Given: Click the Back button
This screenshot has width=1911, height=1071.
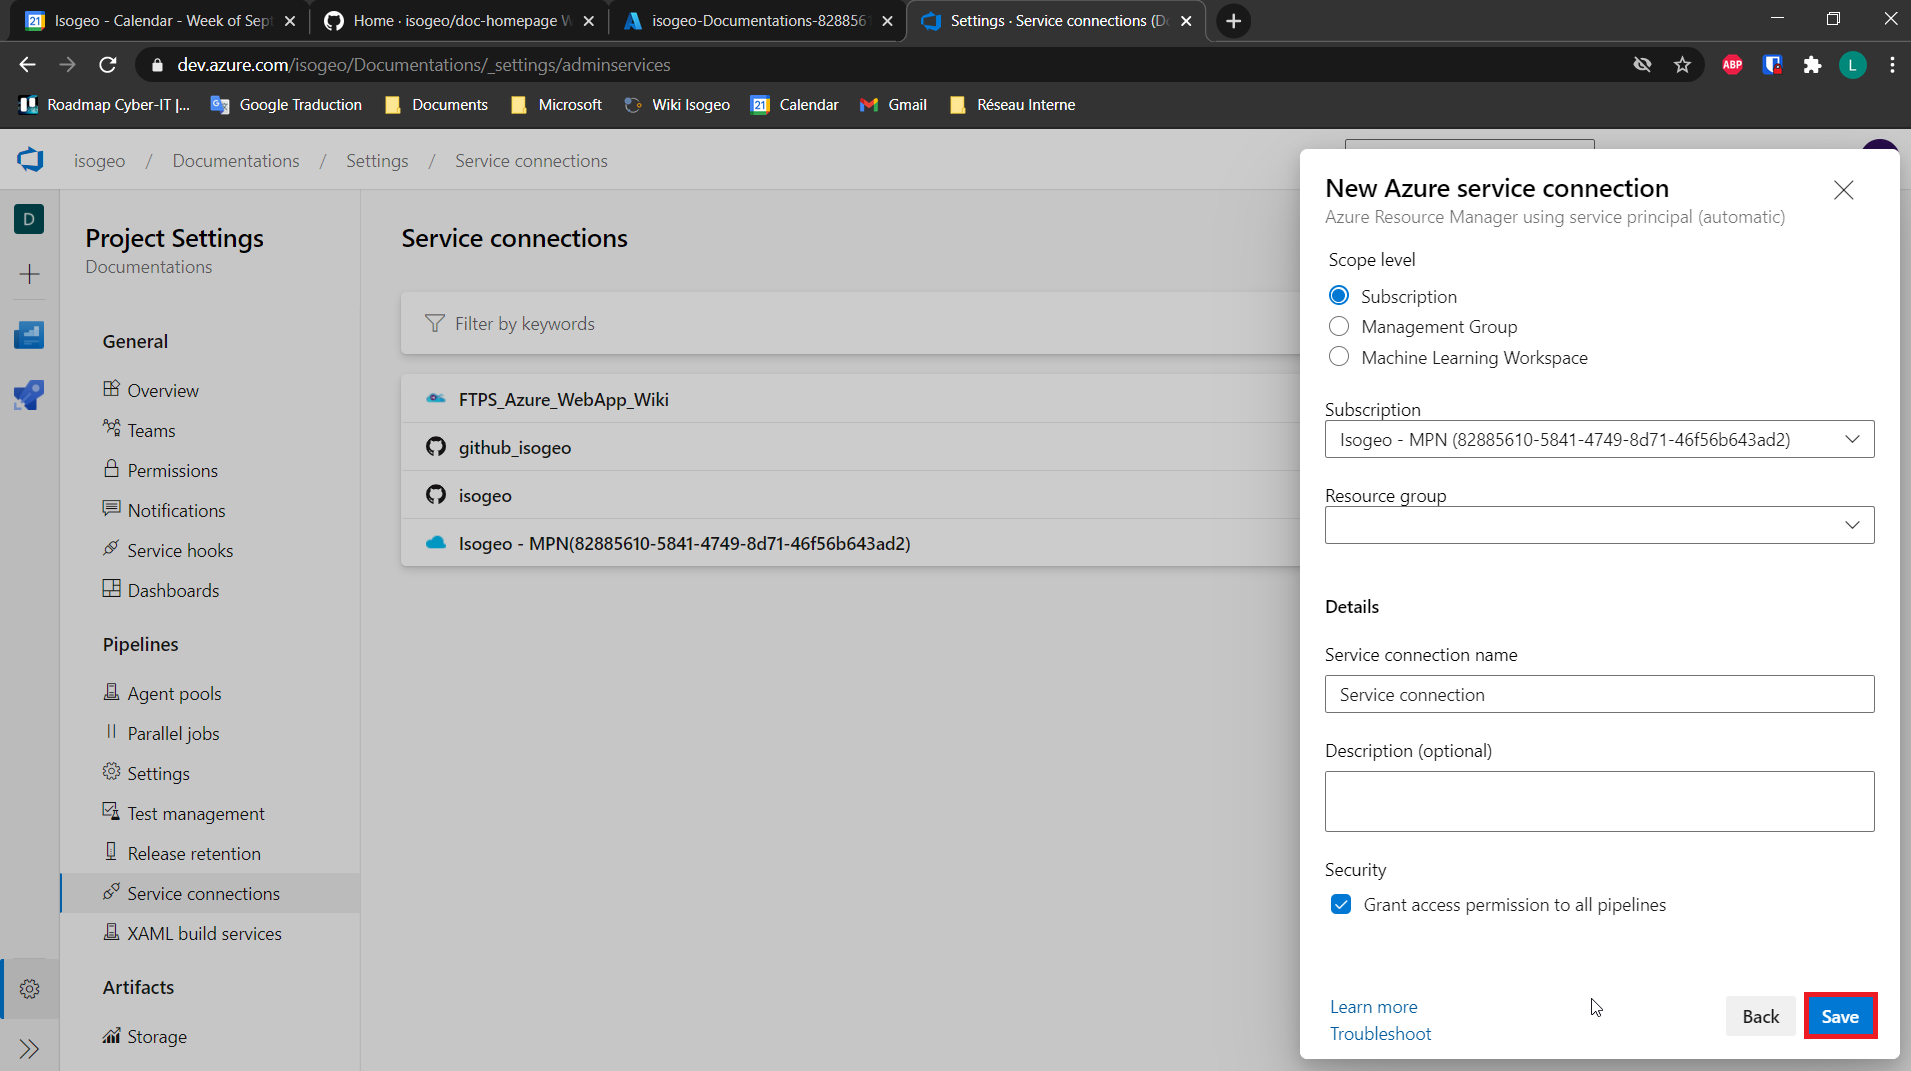Looking at the screenshot, I should pos(1760,1016).
